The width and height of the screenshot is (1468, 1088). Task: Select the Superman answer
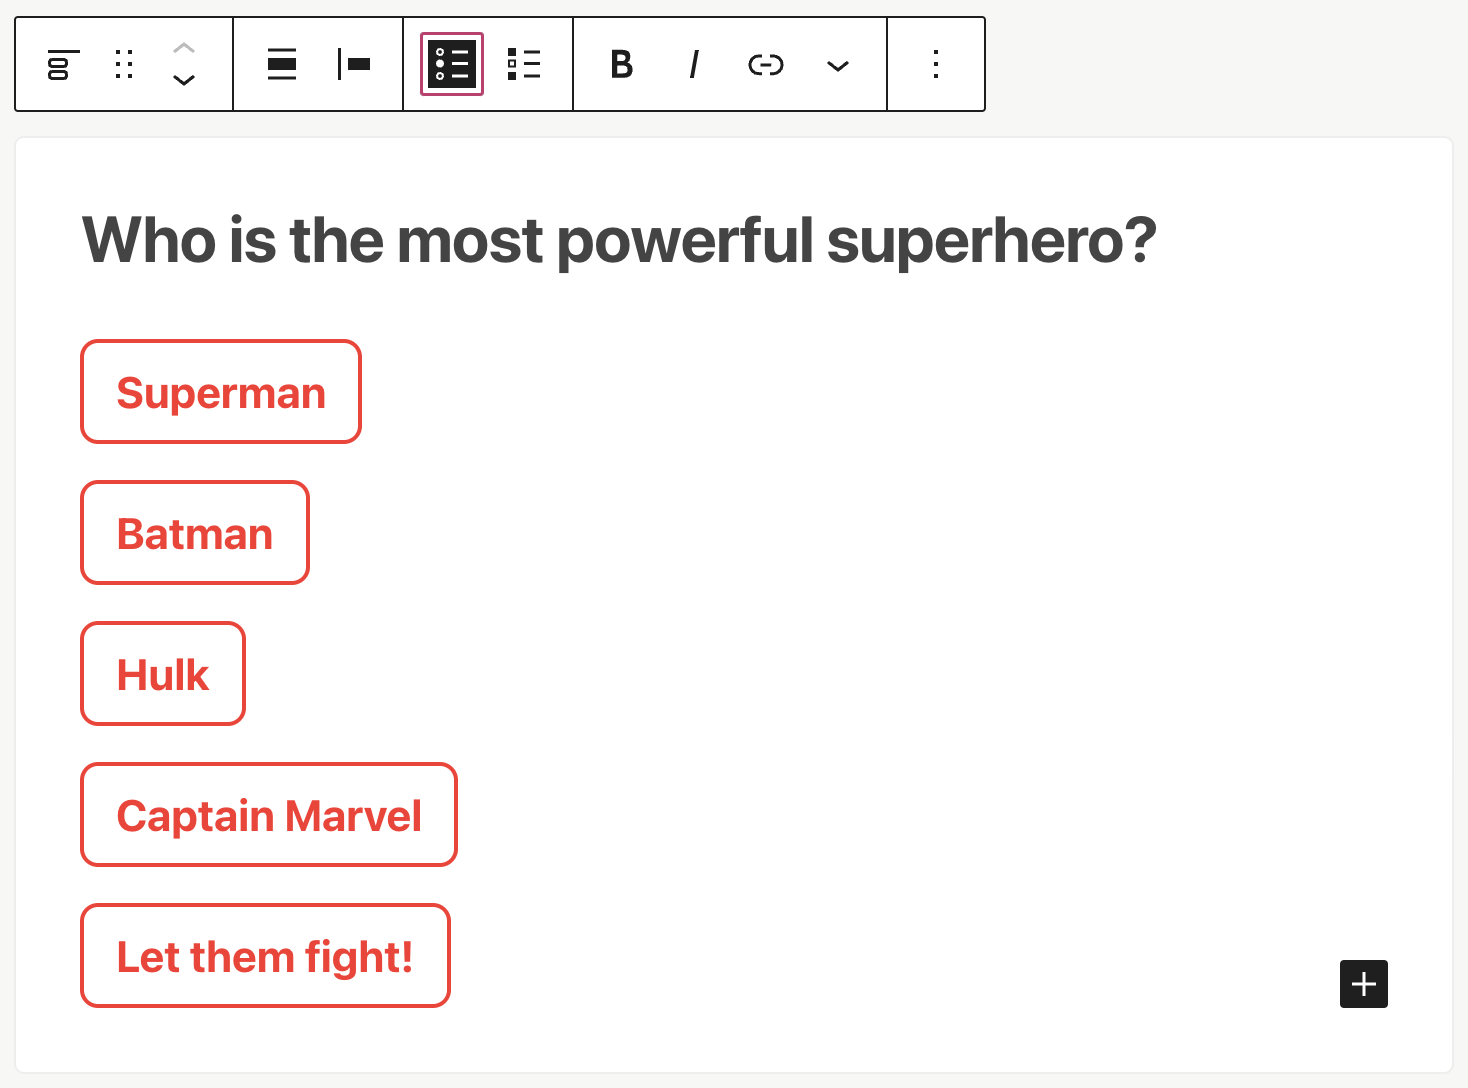click(221, 392)
